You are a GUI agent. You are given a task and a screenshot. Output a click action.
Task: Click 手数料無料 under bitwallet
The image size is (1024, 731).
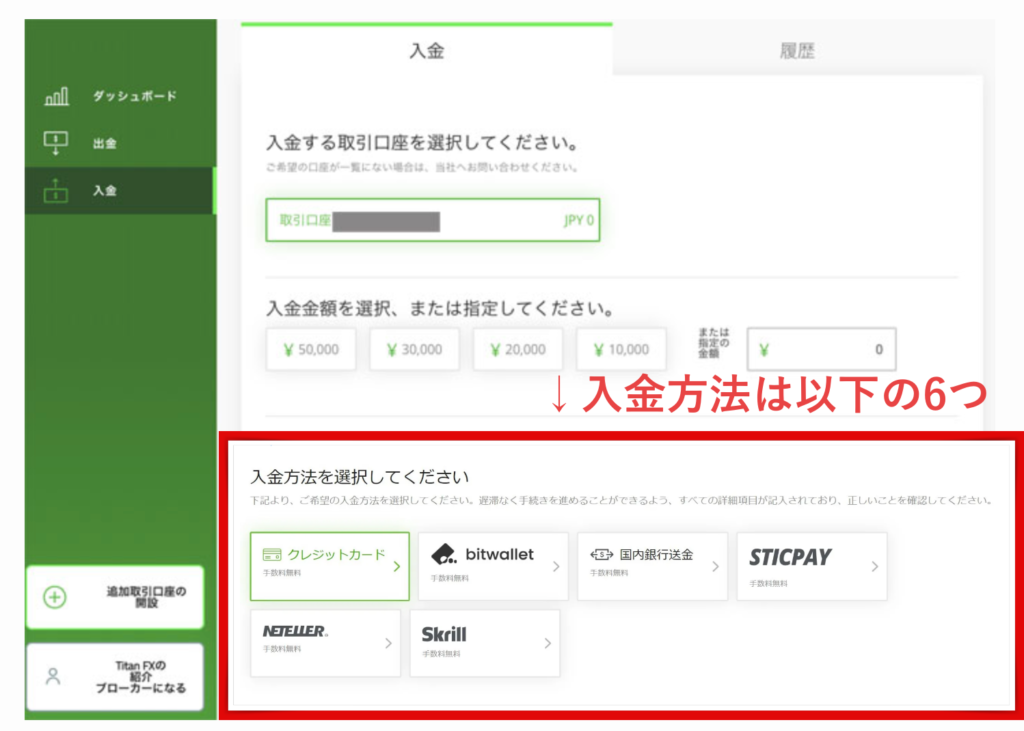click(450, 578)
